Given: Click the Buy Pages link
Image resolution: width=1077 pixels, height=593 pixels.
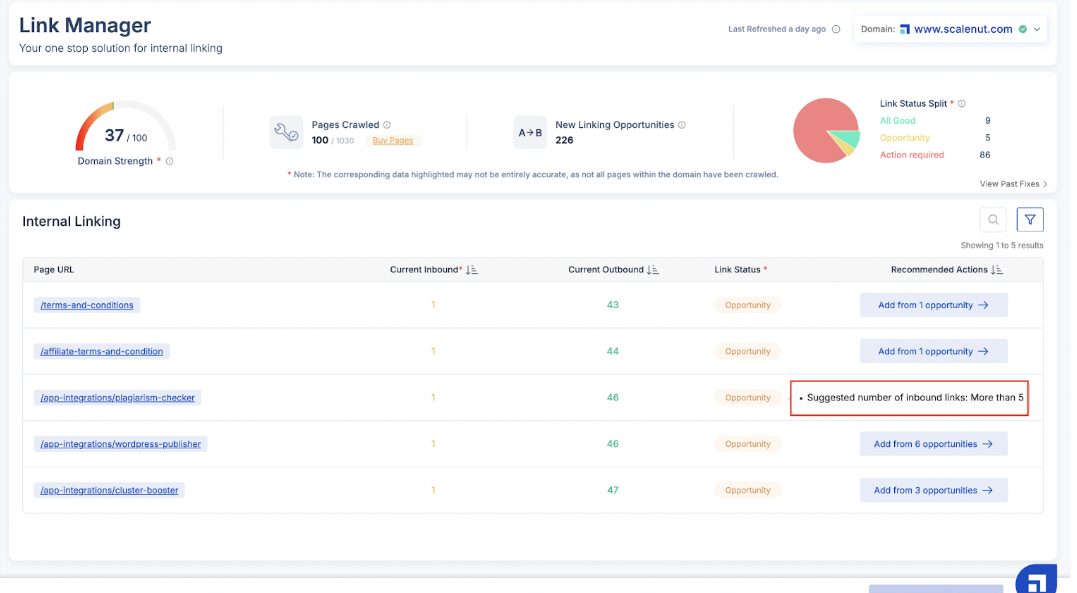Looking at the screenshot, I should point(392,141).
